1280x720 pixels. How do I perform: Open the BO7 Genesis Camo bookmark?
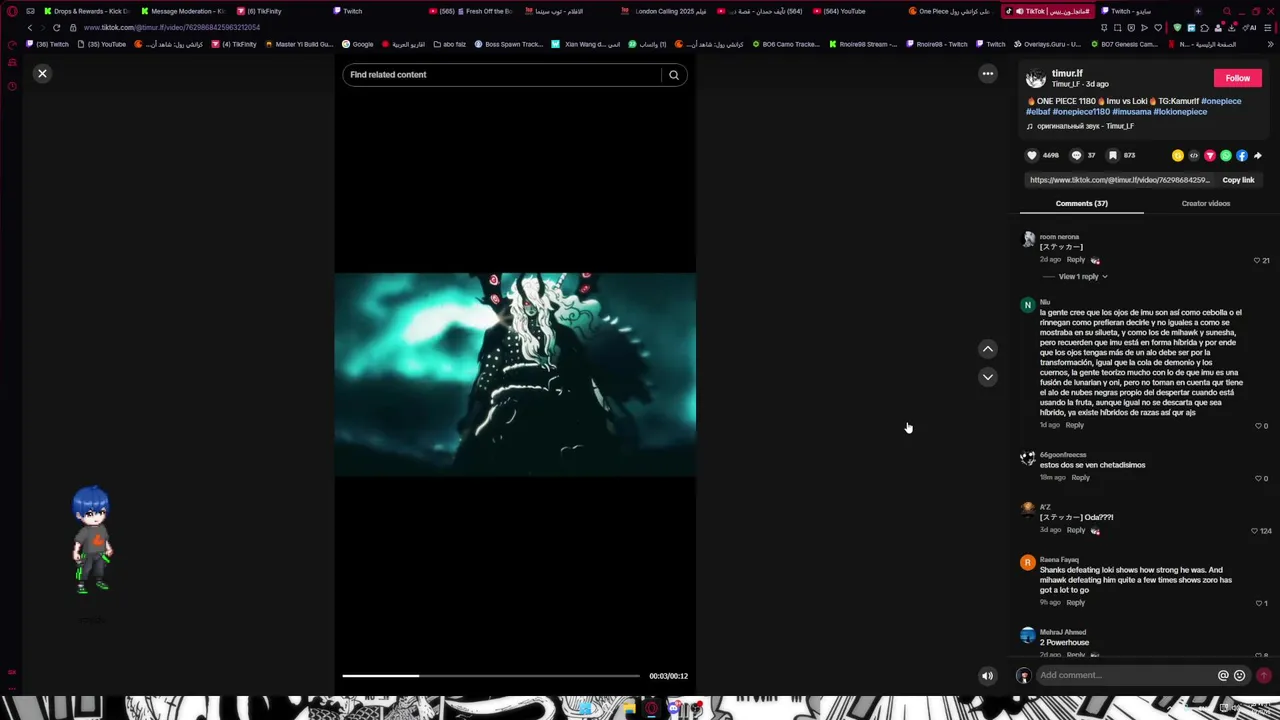[1124, 44]
